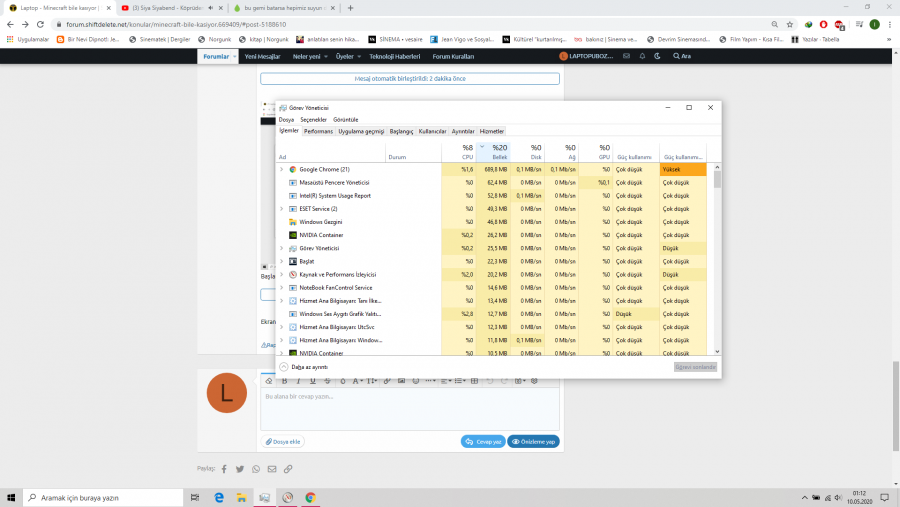Toggle bold in the reply editor
Screen dimensions: 900x507
(284, 381)
